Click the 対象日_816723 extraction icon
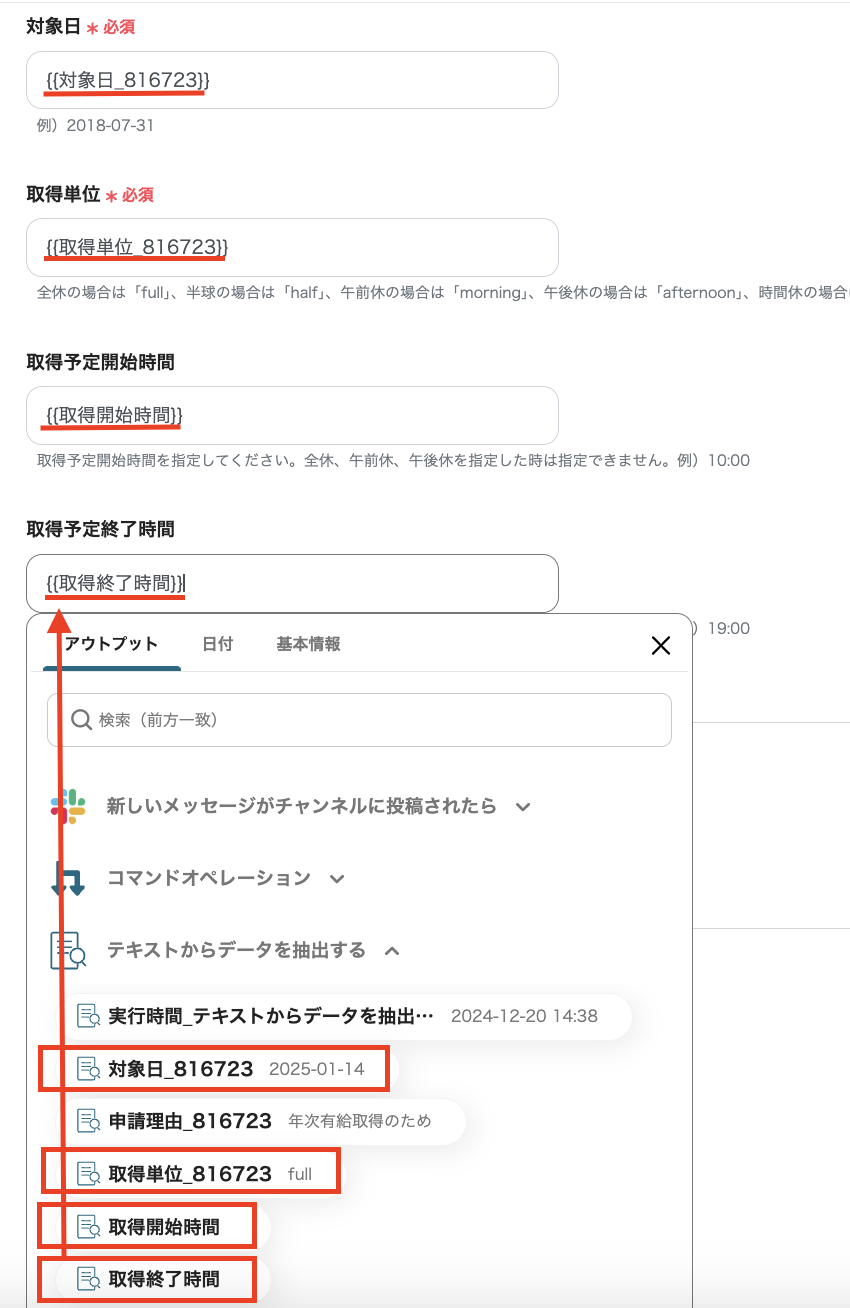This screenshot has height=1308, width=850. click(x=88, y=1068)
